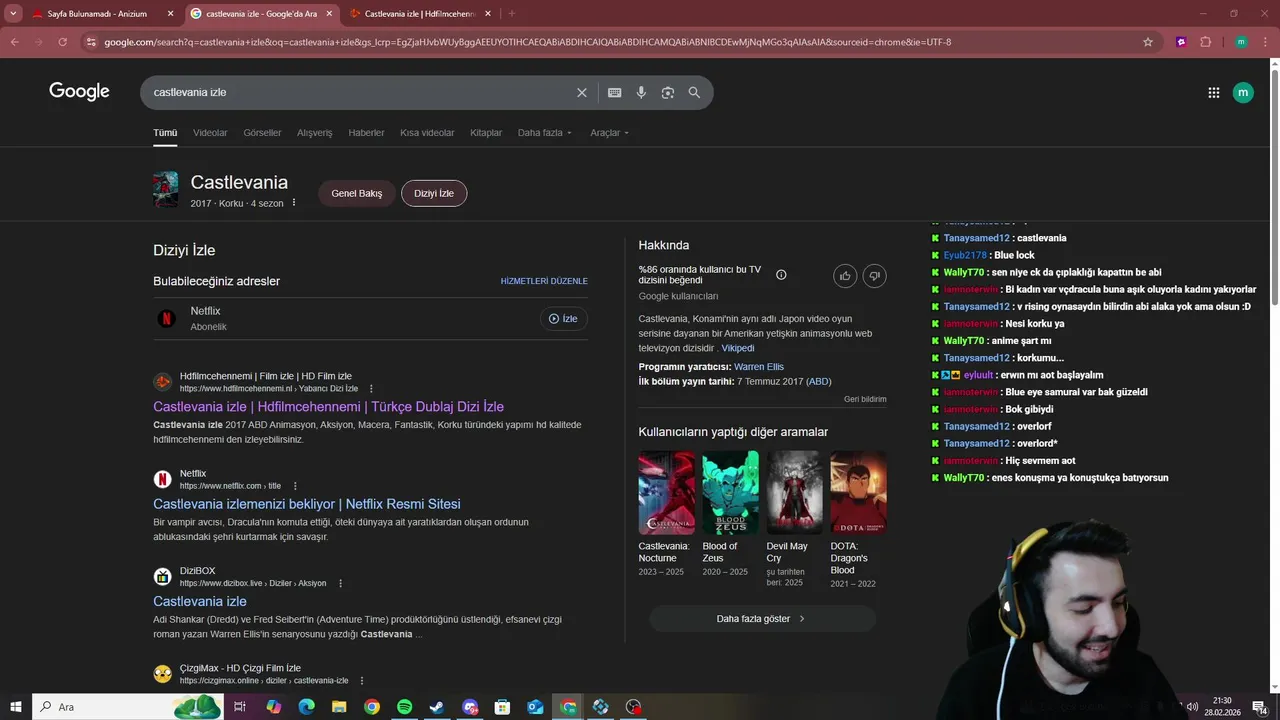Open the Warren Ellis creator link
The image size is (1280, 720).
click(759, 367)
